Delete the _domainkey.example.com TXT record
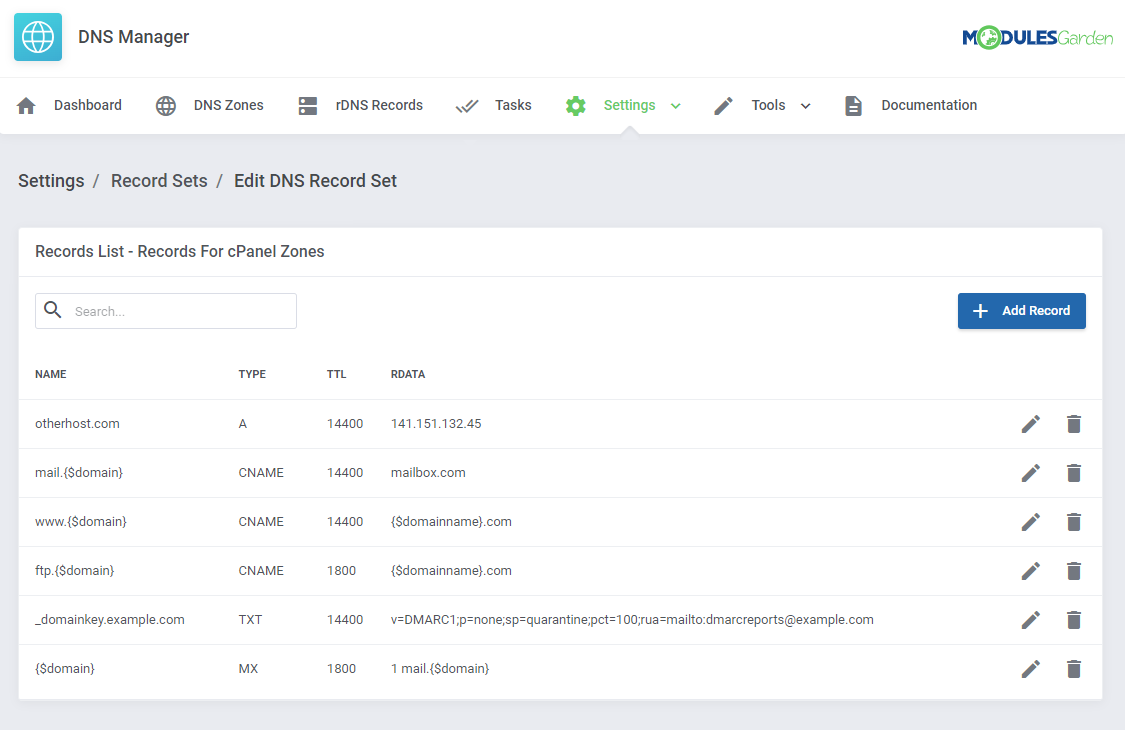The image size is (1125, 730). point(1074,619)
